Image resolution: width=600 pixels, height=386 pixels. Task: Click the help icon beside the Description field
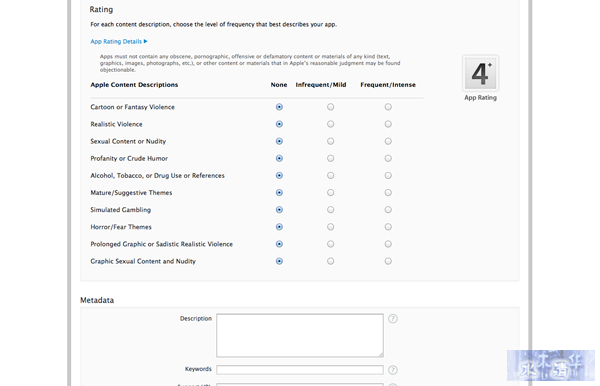[x=393, y=319]
